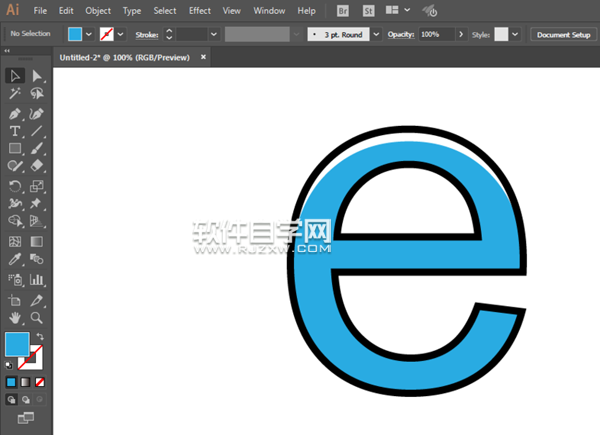Open the Object menu
This screenshot has height=435, width=600.
(98, 11)
